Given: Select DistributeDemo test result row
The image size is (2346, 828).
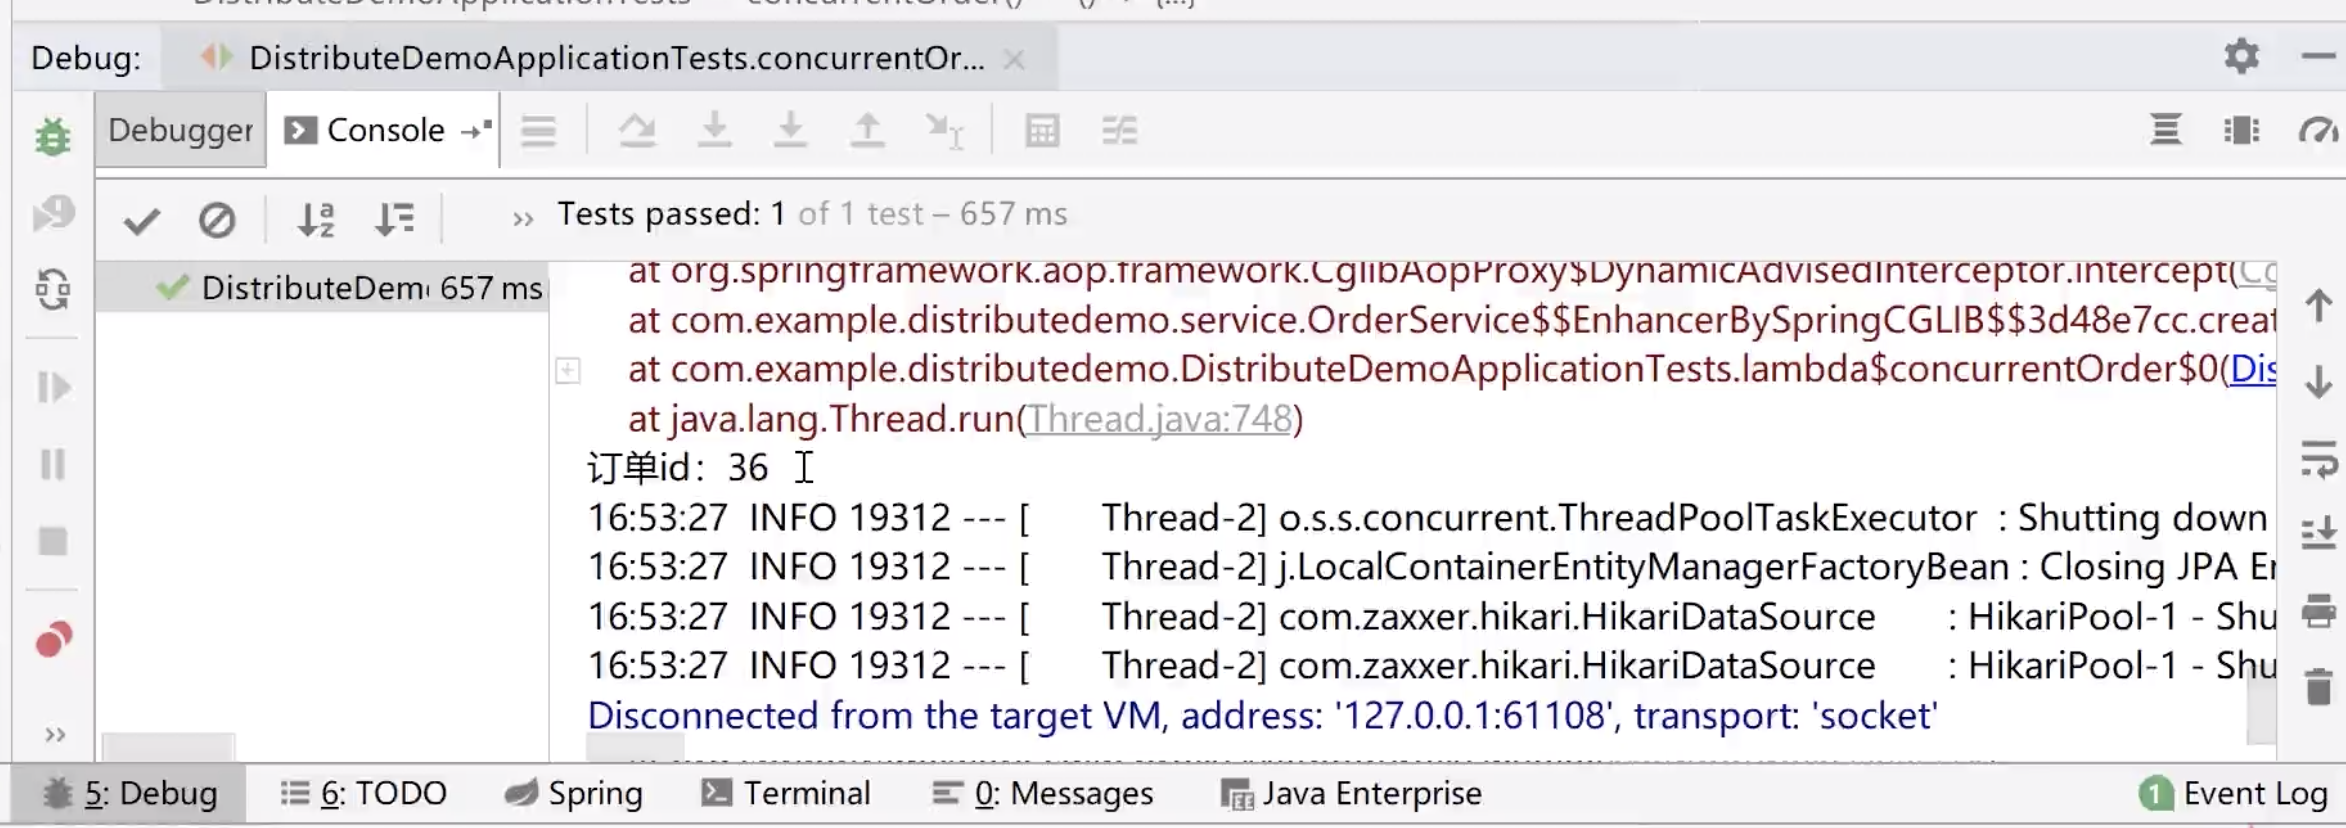Looking at the screenshot, I should click(x=322, y=288).
